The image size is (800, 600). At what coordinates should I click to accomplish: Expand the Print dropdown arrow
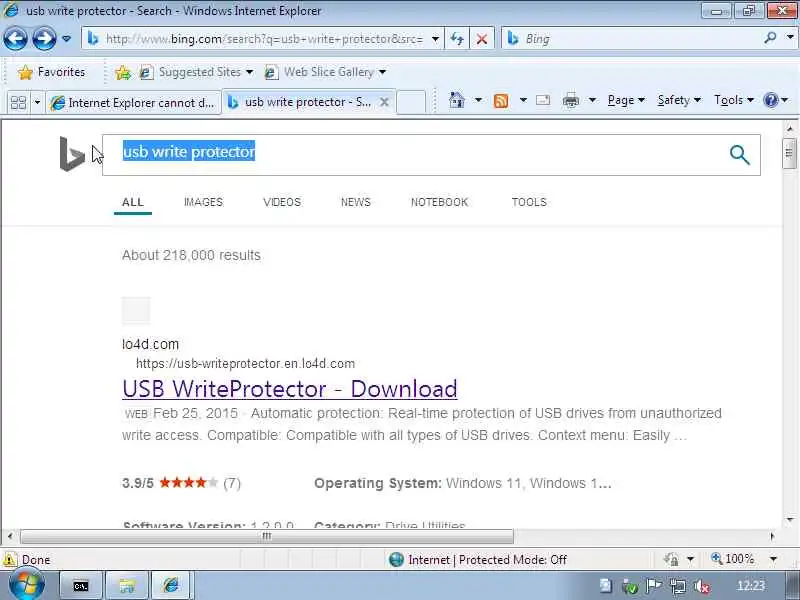point(592,100)
